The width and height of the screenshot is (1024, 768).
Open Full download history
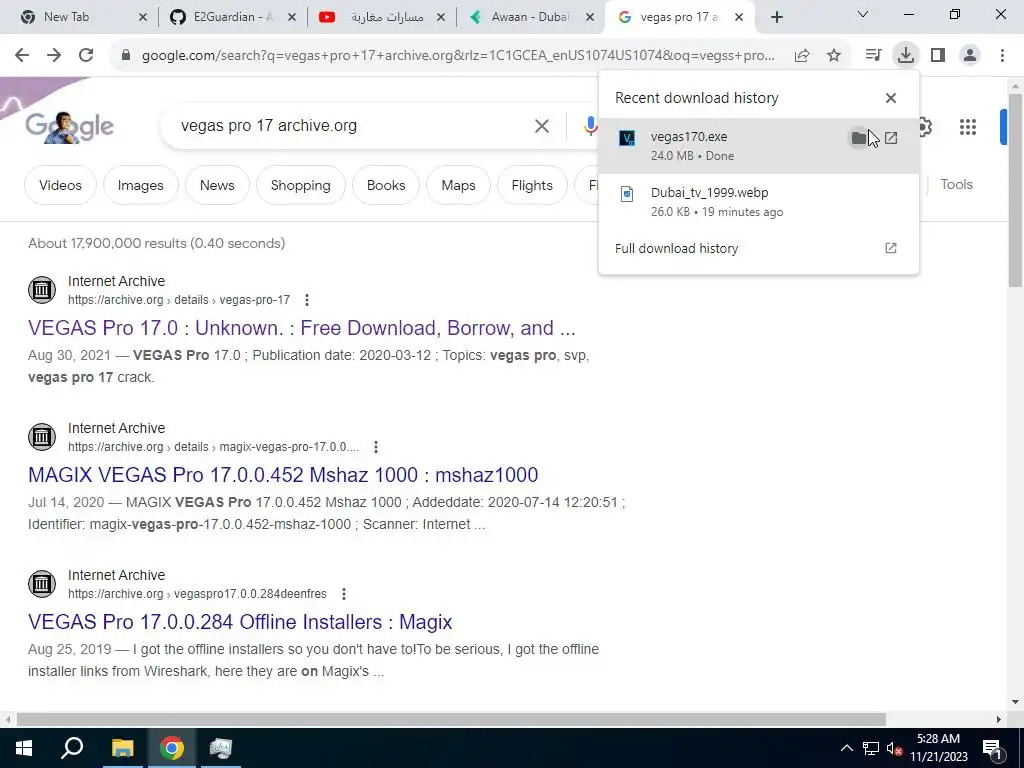[758, 249]
